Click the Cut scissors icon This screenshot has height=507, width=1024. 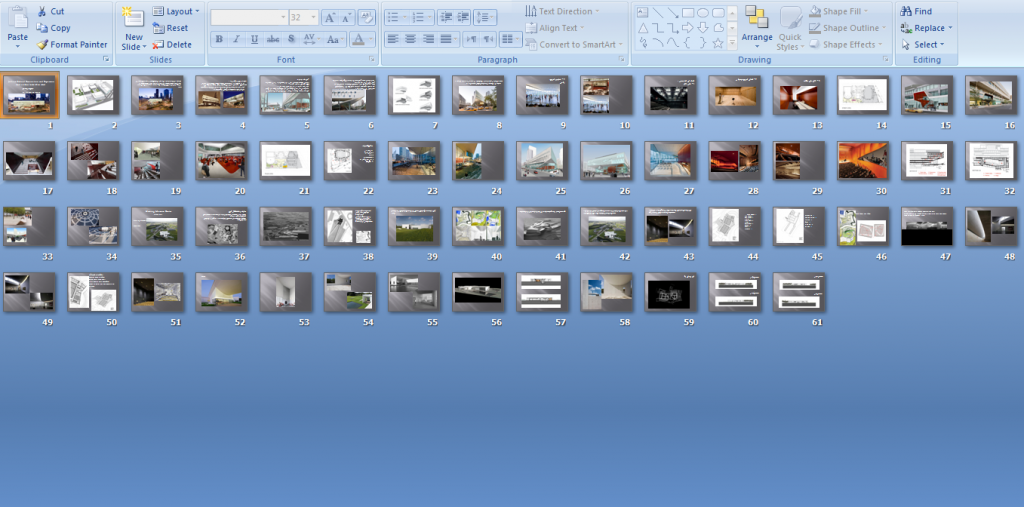coord(42,11)
